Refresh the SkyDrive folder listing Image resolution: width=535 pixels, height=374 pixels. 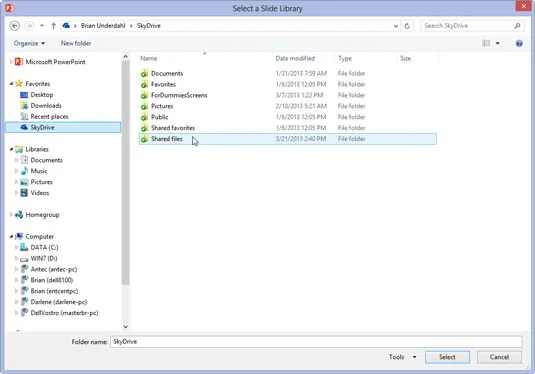click(x=407, y=26)
